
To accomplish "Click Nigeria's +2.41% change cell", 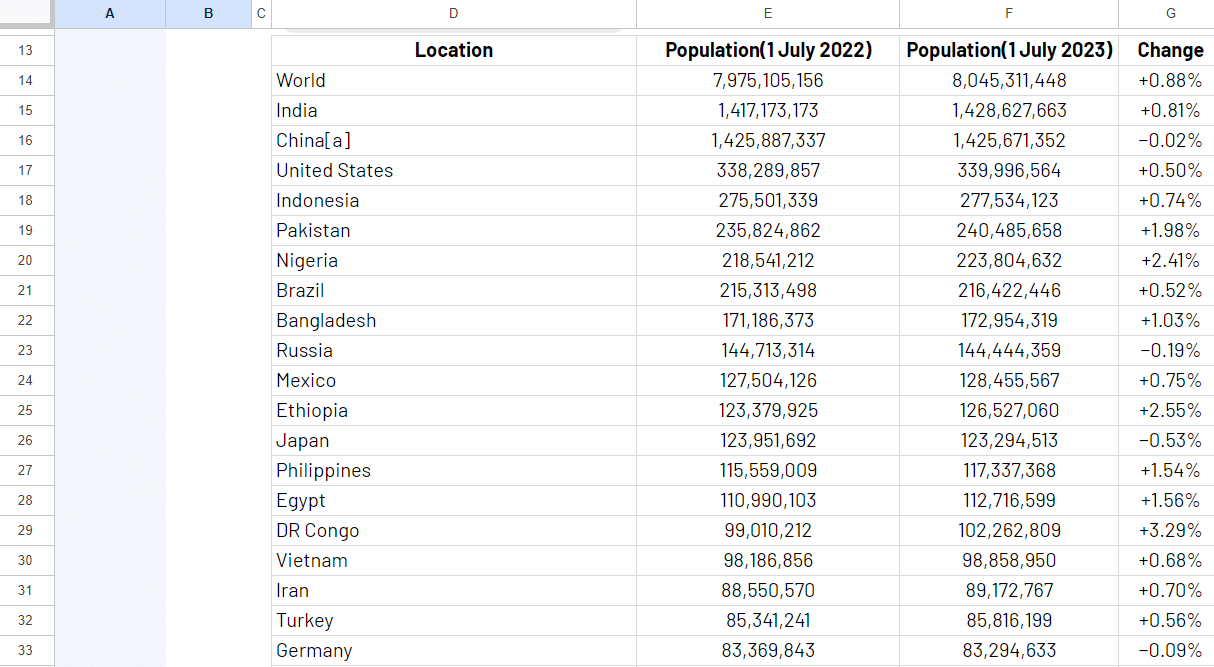I will (x=1168, y=260).
